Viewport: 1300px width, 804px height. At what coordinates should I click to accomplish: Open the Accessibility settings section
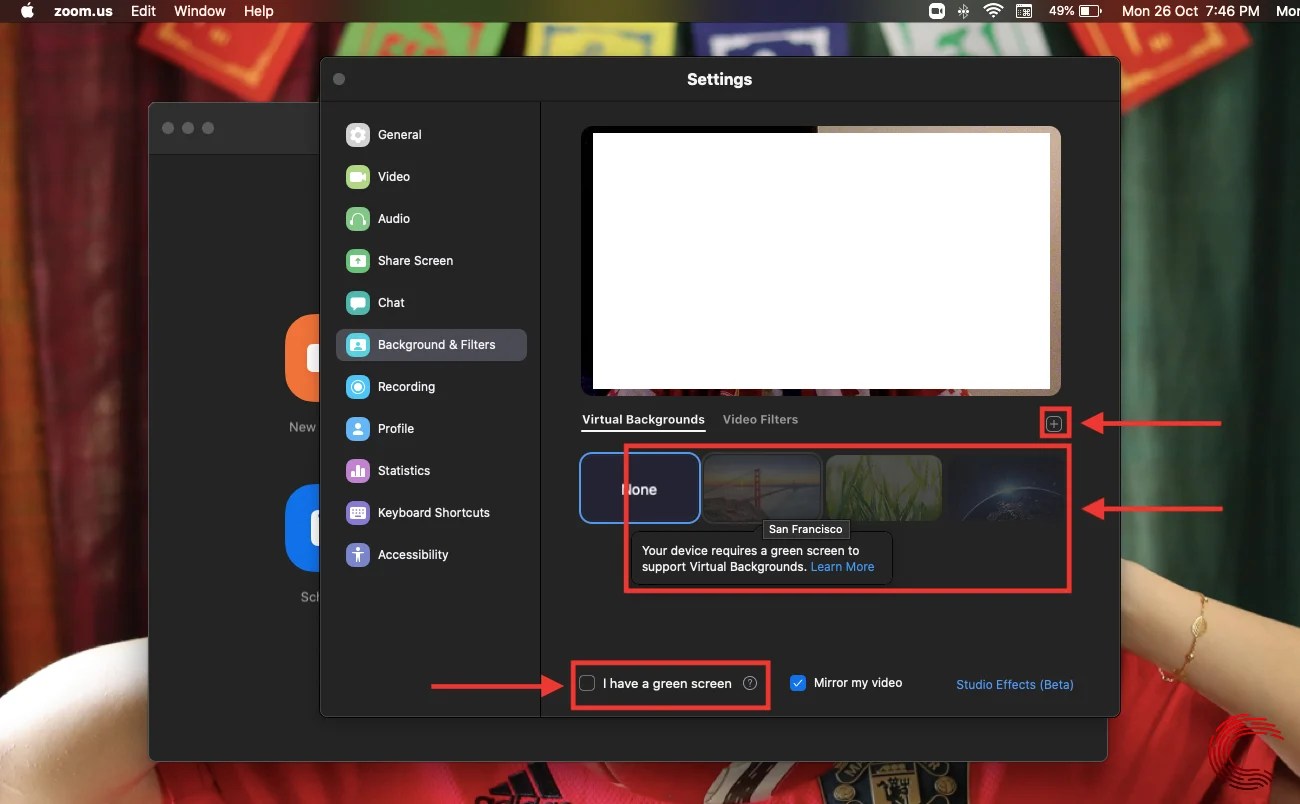431,555
